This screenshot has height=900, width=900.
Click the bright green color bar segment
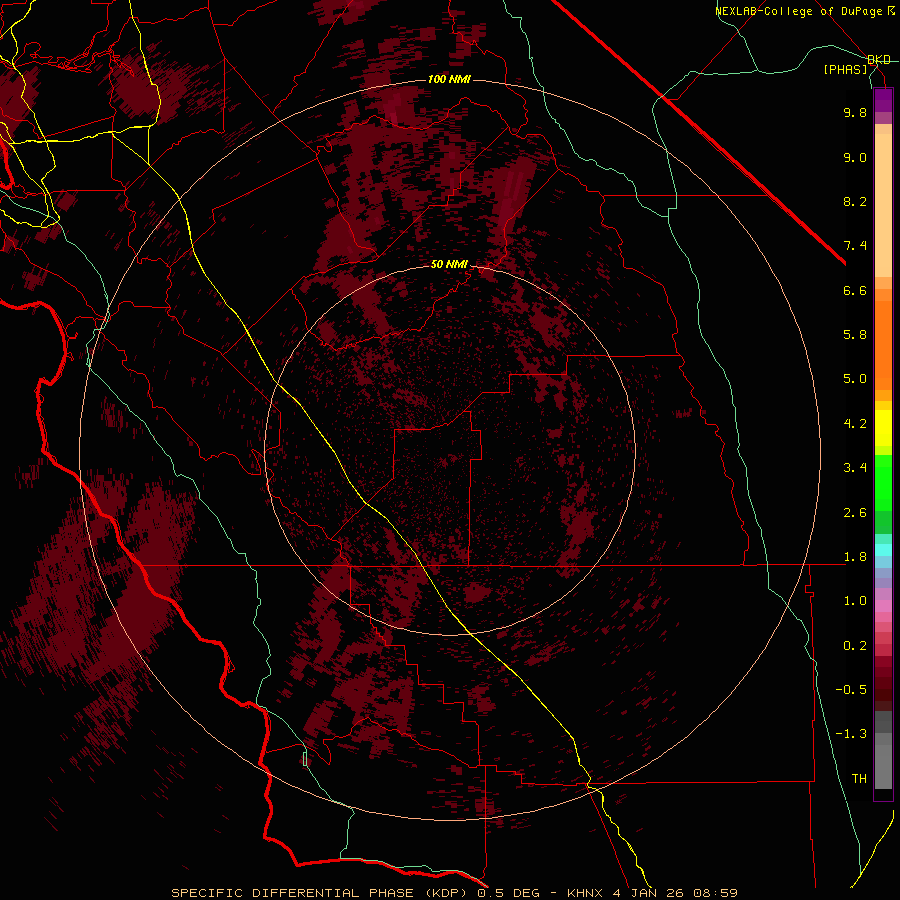click(883, 482)
